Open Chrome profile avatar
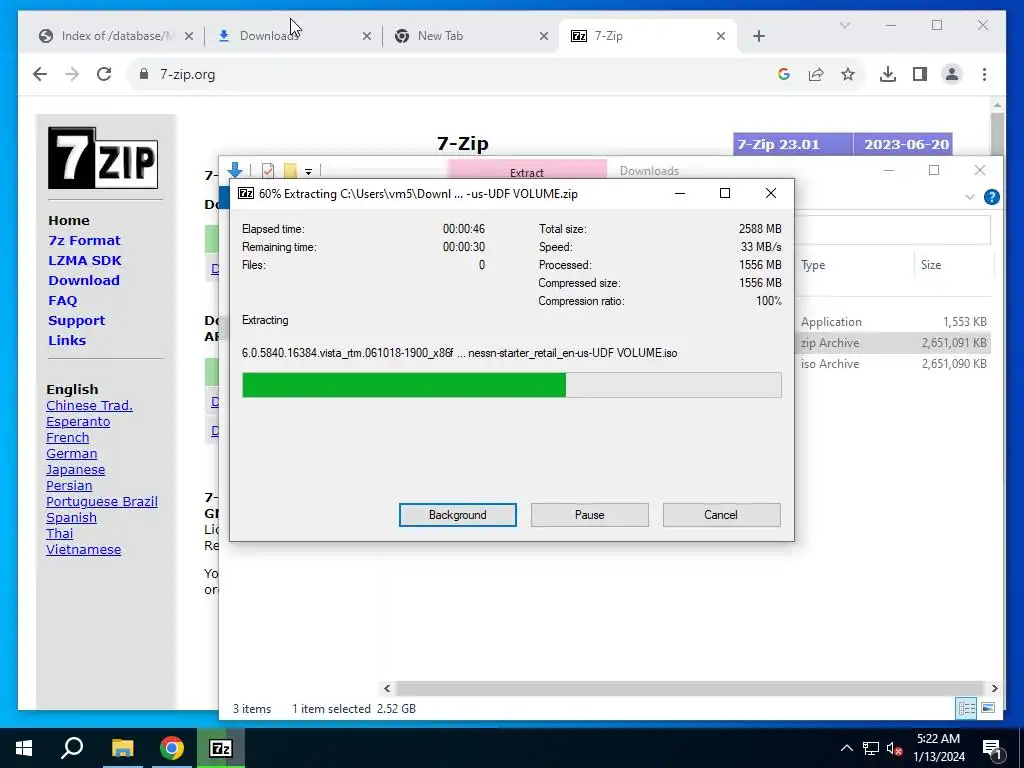 pos(952,74)
